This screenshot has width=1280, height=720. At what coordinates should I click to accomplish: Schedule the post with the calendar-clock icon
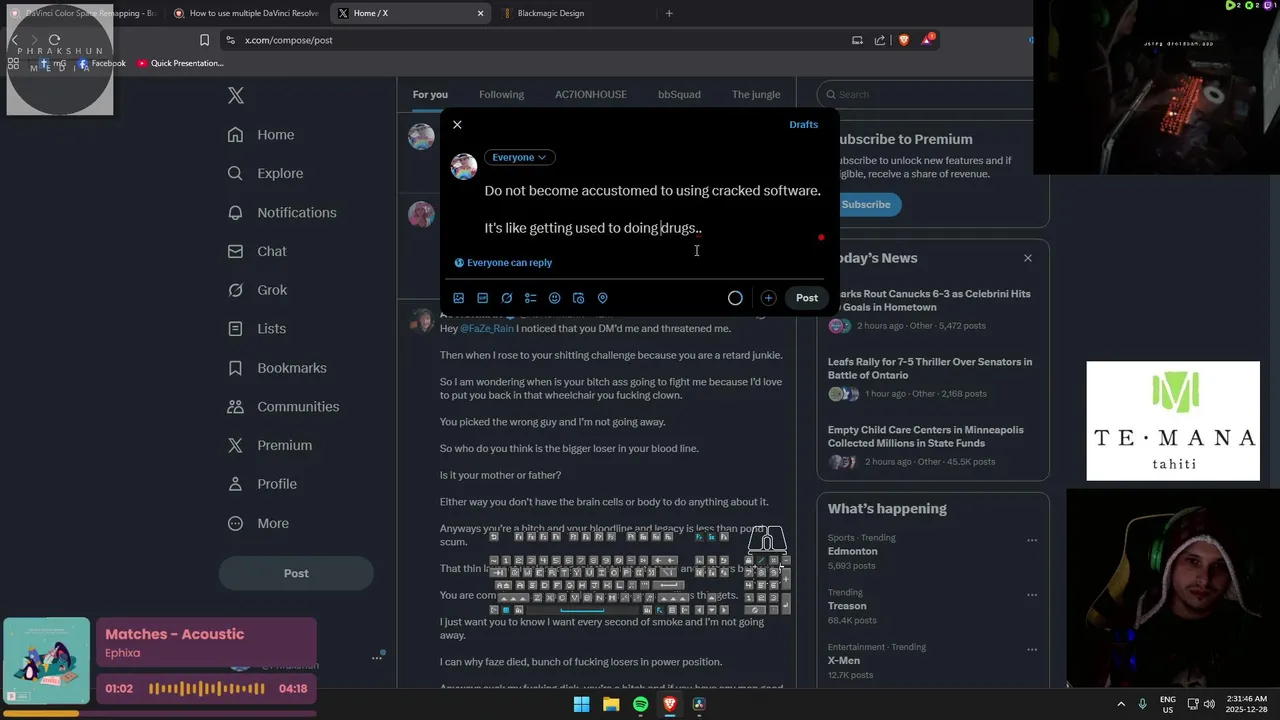pyautogui.click(x=579, y=298)
